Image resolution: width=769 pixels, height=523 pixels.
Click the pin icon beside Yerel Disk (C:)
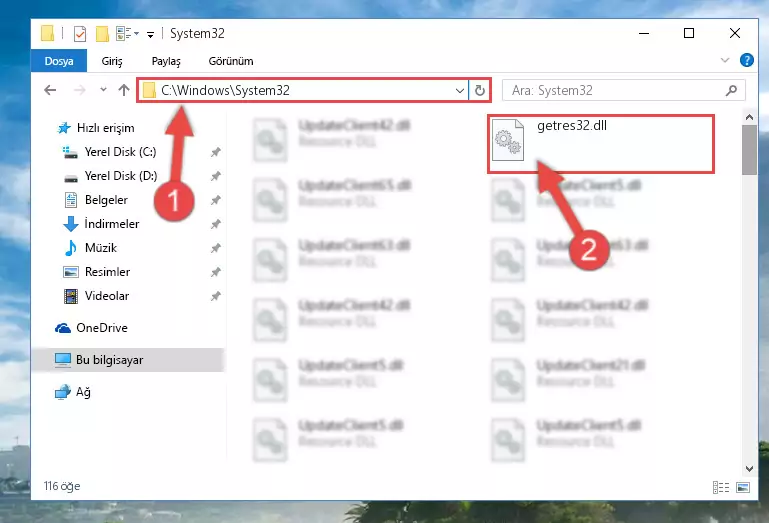point(215,153)
